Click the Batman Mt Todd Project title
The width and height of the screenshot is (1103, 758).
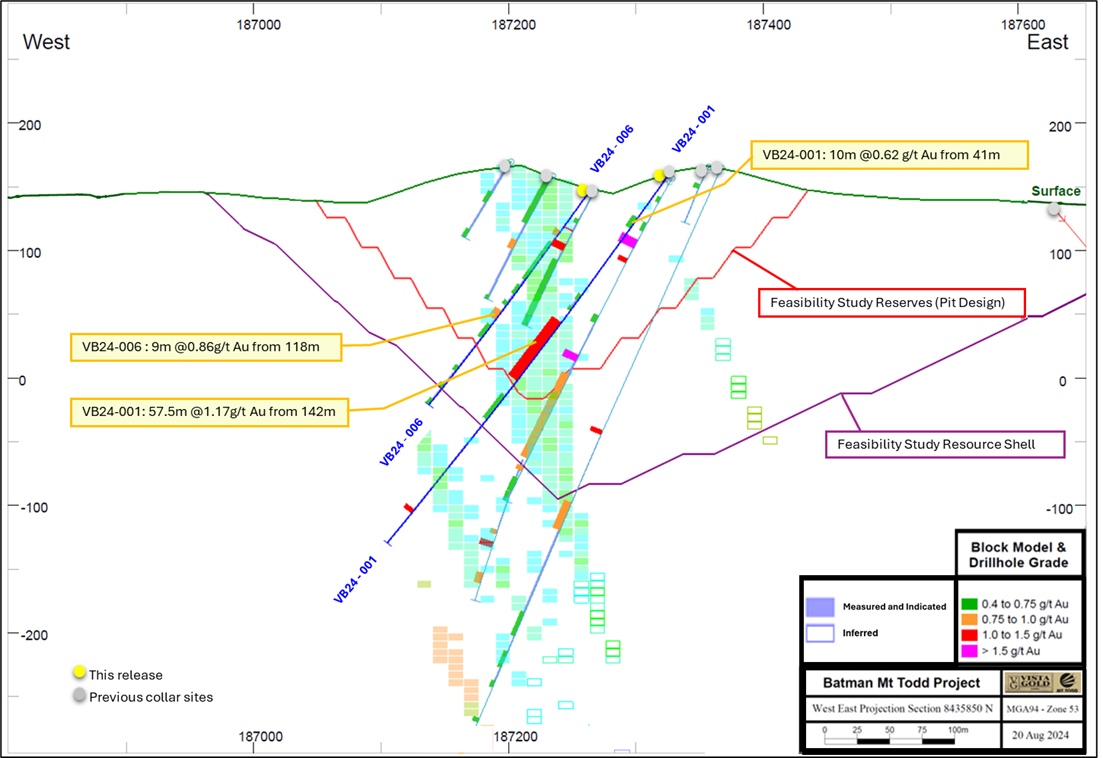[899, 684]
